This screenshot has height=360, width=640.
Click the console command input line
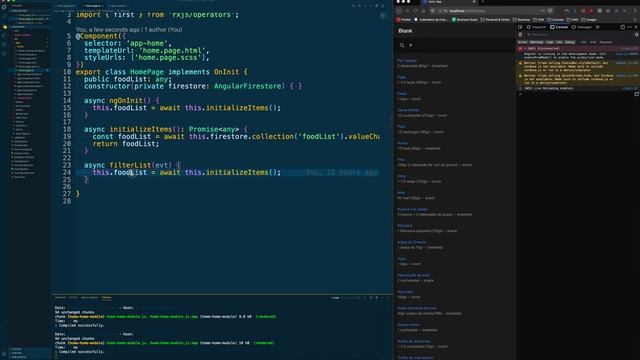click(x=576, y=94)
